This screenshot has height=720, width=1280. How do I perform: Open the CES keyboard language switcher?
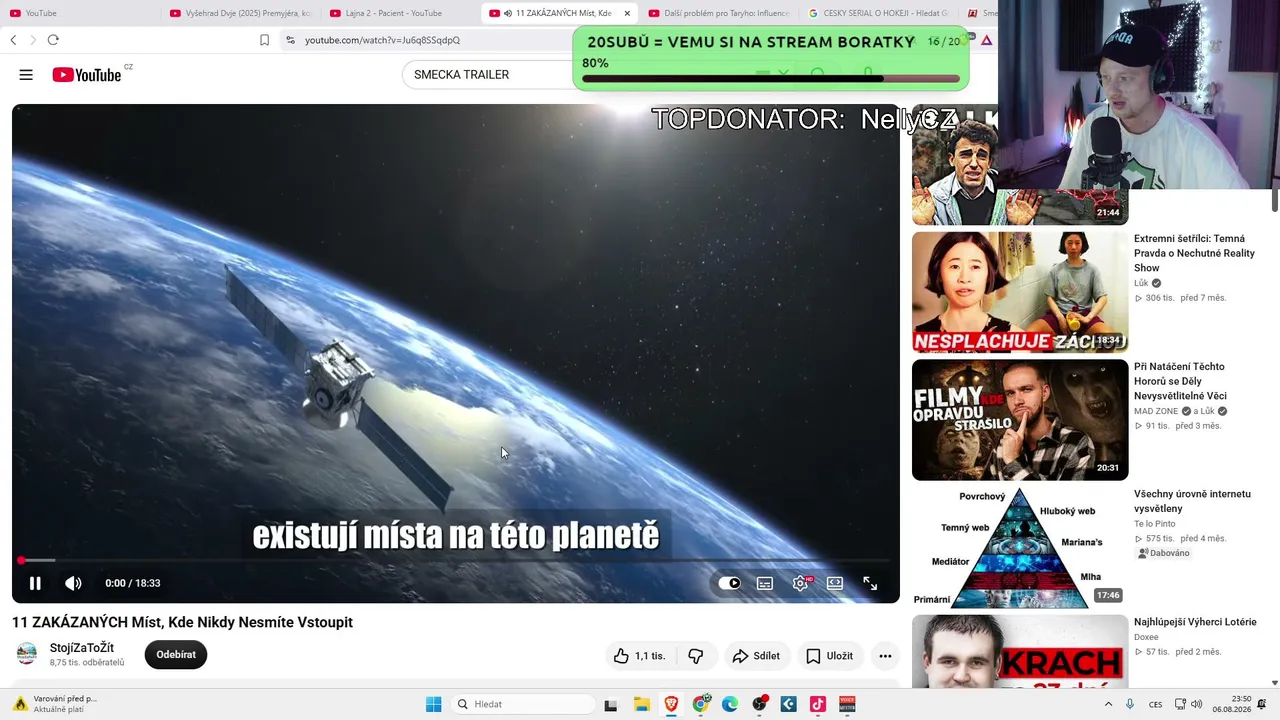(1155, 704)
